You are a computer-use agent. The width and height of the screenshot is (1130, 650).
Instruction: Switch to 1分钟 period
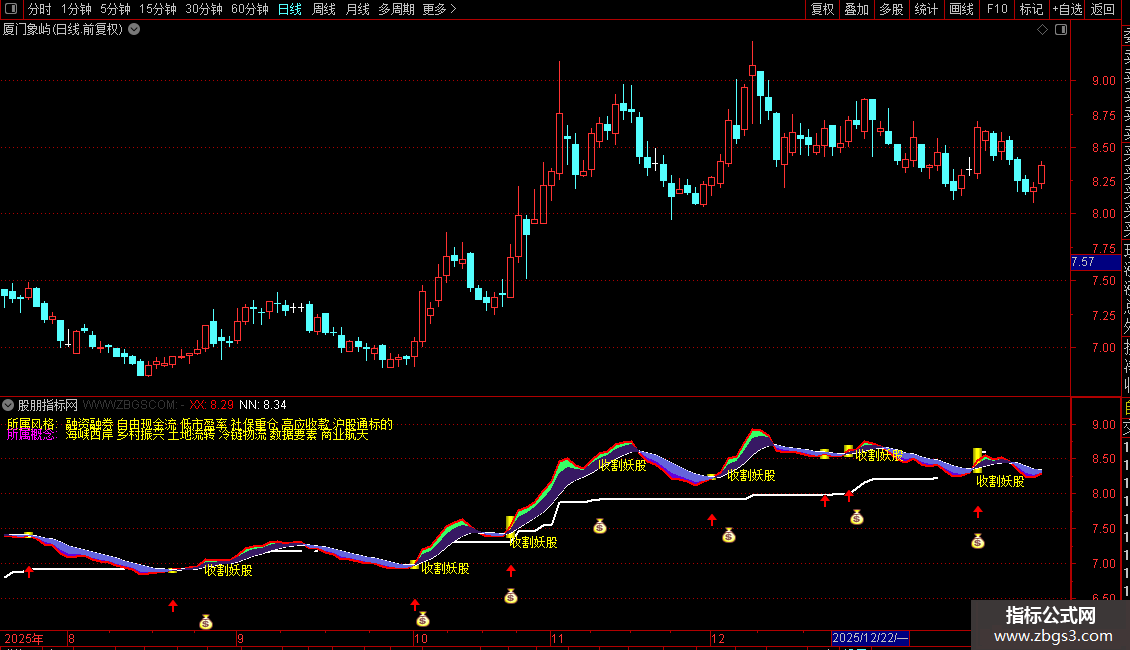[76, 9]
